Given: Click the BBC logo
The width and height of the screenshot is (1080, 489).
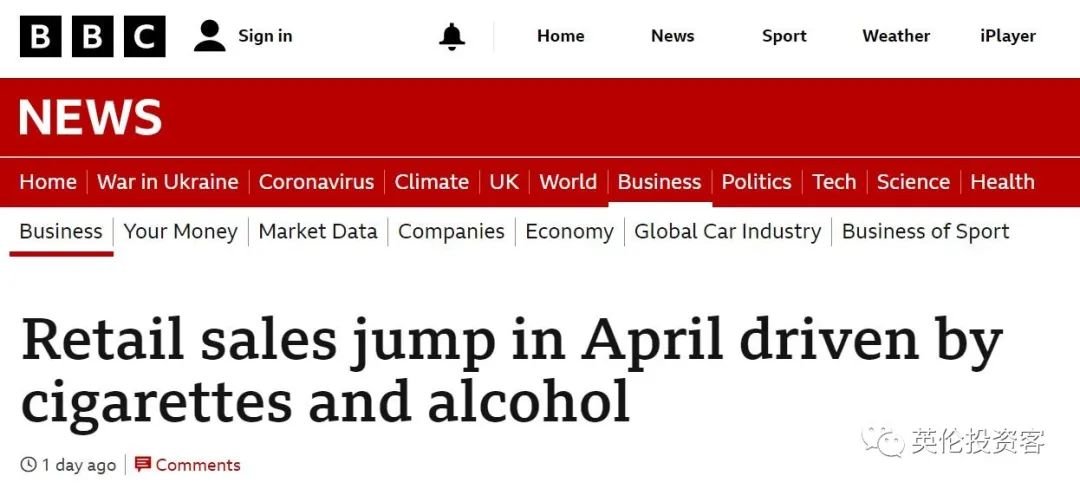Looking at the screenshot, I should point(93,37).
